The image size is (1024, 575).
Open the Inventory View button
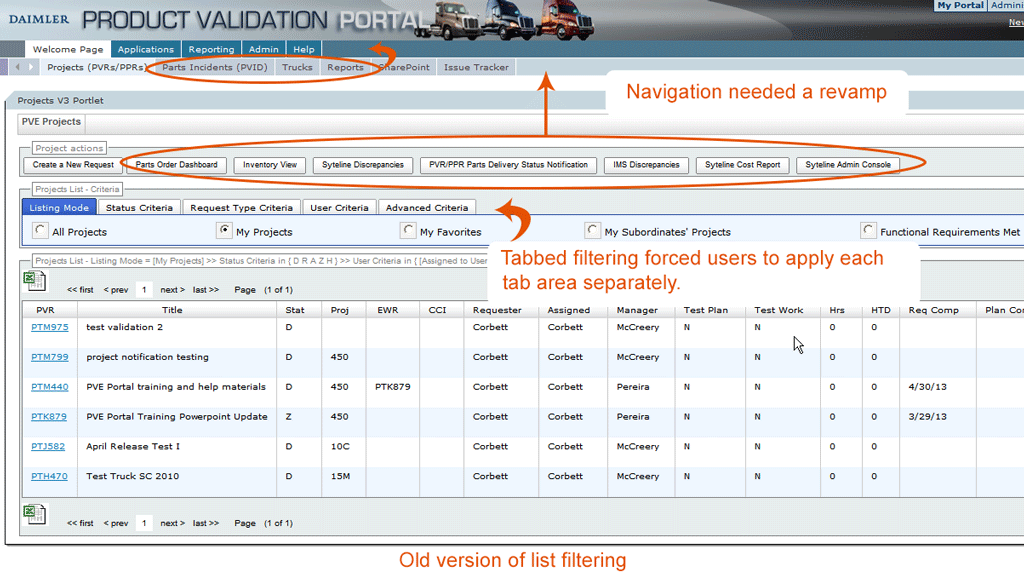coord(269,165)
